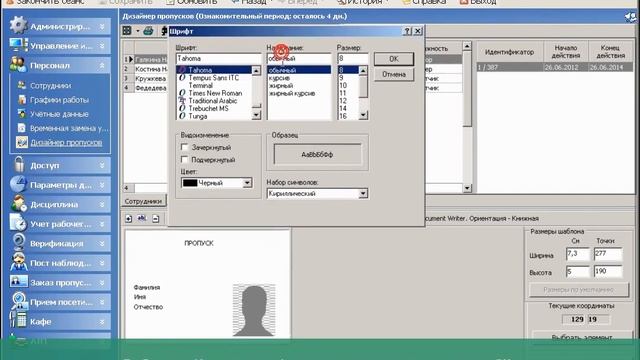Expand the Управление sidebar section chevron

pyautogui.click(x=102, y=46)
